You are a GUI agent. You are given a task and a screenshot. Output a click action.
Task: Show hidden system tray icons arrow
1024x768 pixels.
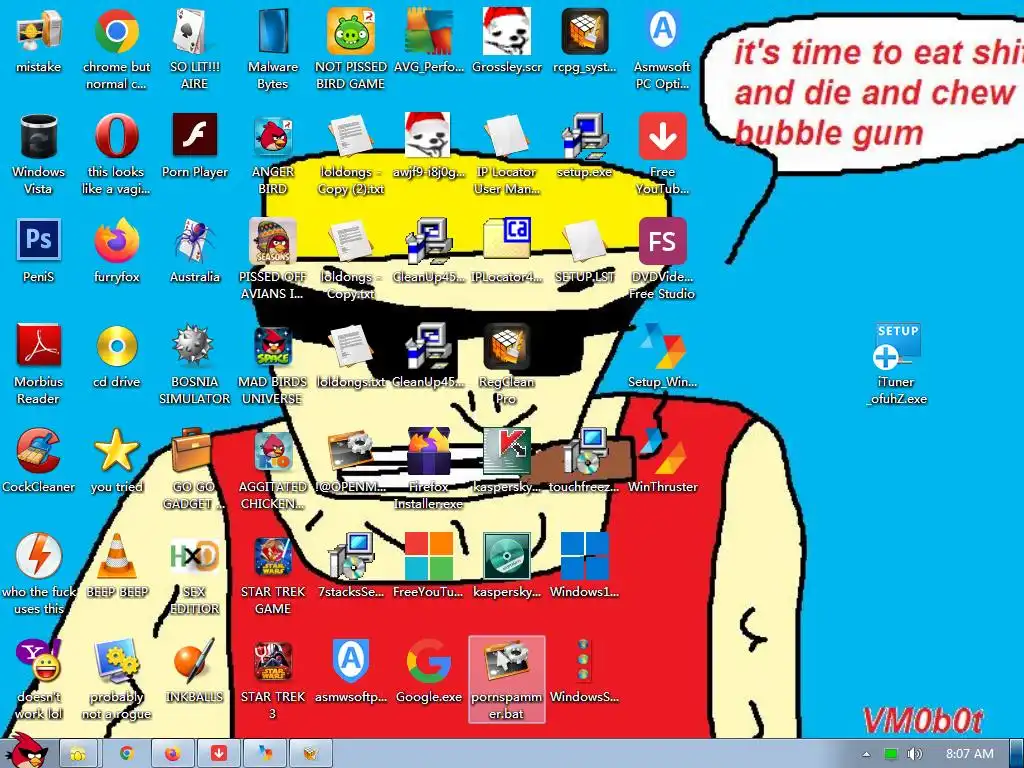click(x=866, y=754)
